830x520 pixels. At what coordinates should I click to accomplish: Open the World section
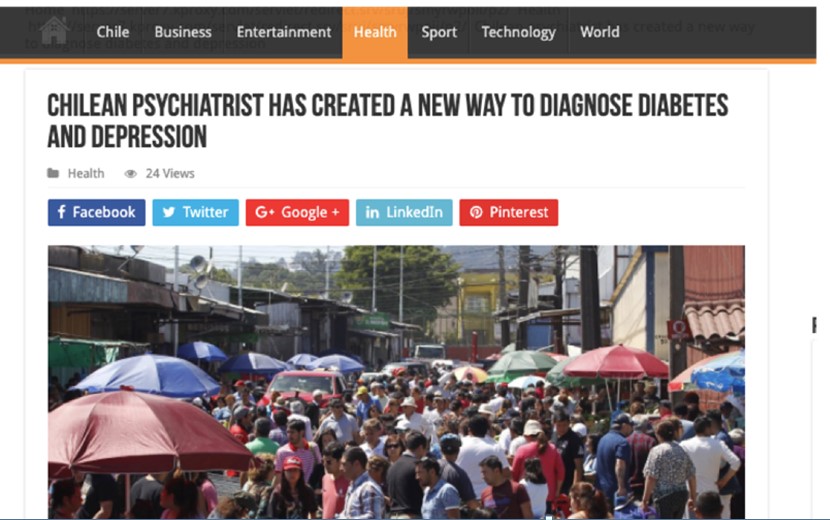(600, 32)
